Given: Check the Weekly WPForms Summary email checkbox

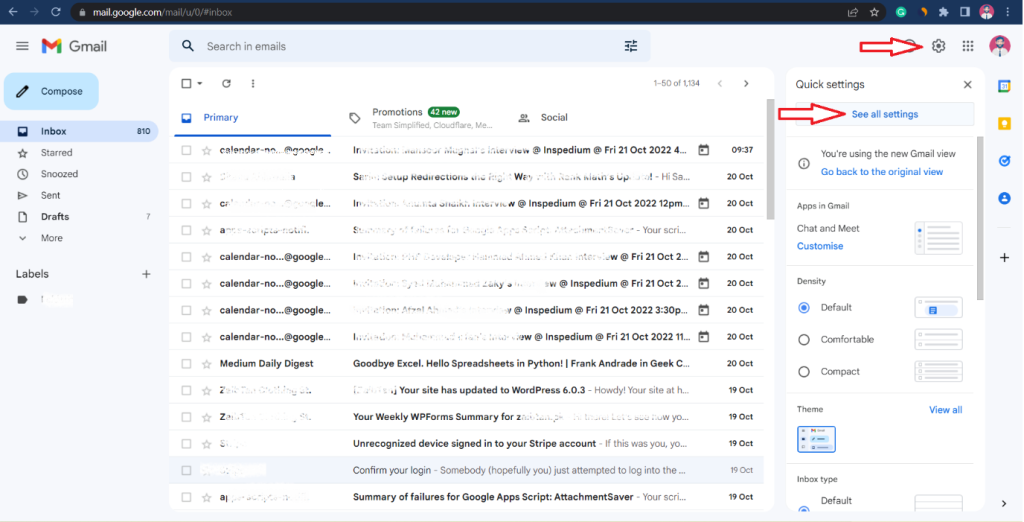Looking at the screenshot, I should click(x=186, y=417).
